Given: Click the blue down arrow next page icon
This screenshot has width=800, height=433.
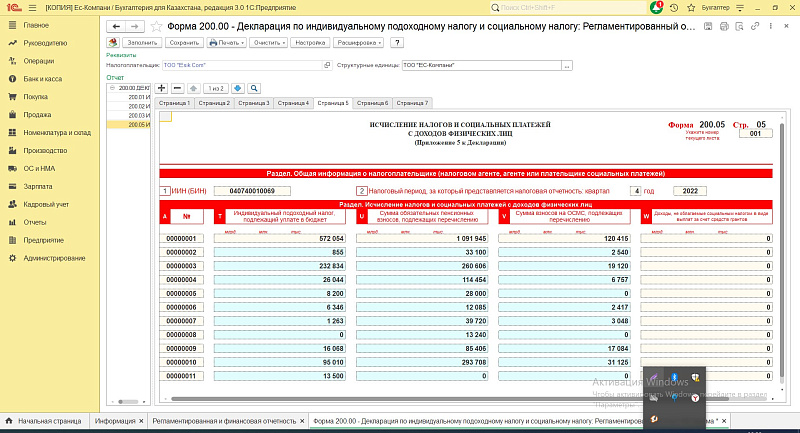Looking at the screenshot, I should [x=238, y=88].
